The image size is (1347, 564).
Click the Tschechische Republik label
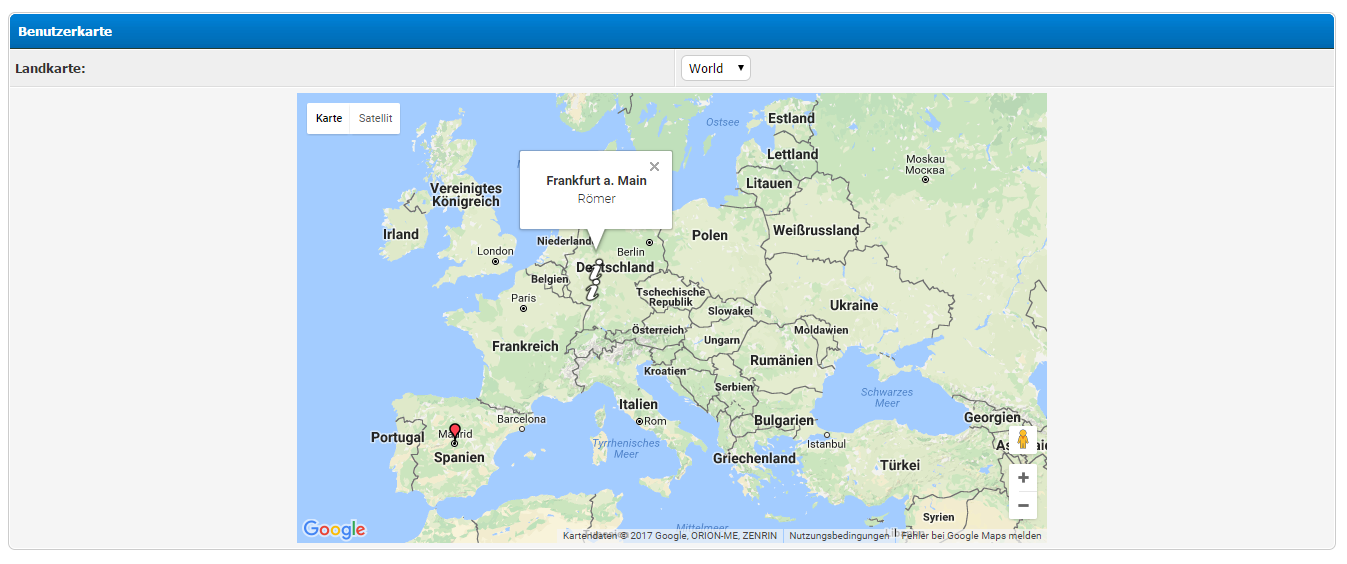click(x=671, y=297)
